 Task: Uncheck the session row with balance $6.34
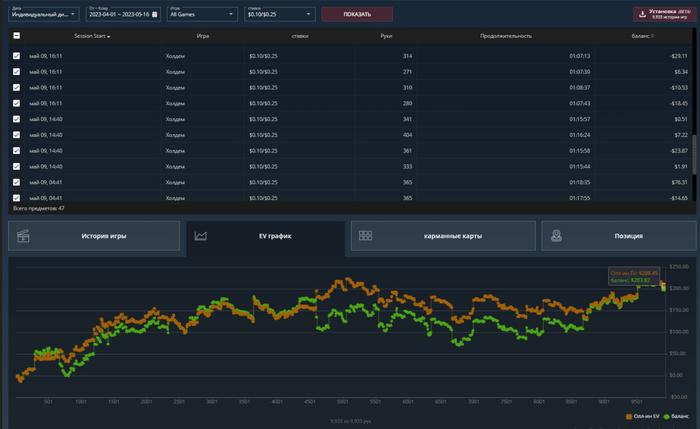(x=17, y=71)
